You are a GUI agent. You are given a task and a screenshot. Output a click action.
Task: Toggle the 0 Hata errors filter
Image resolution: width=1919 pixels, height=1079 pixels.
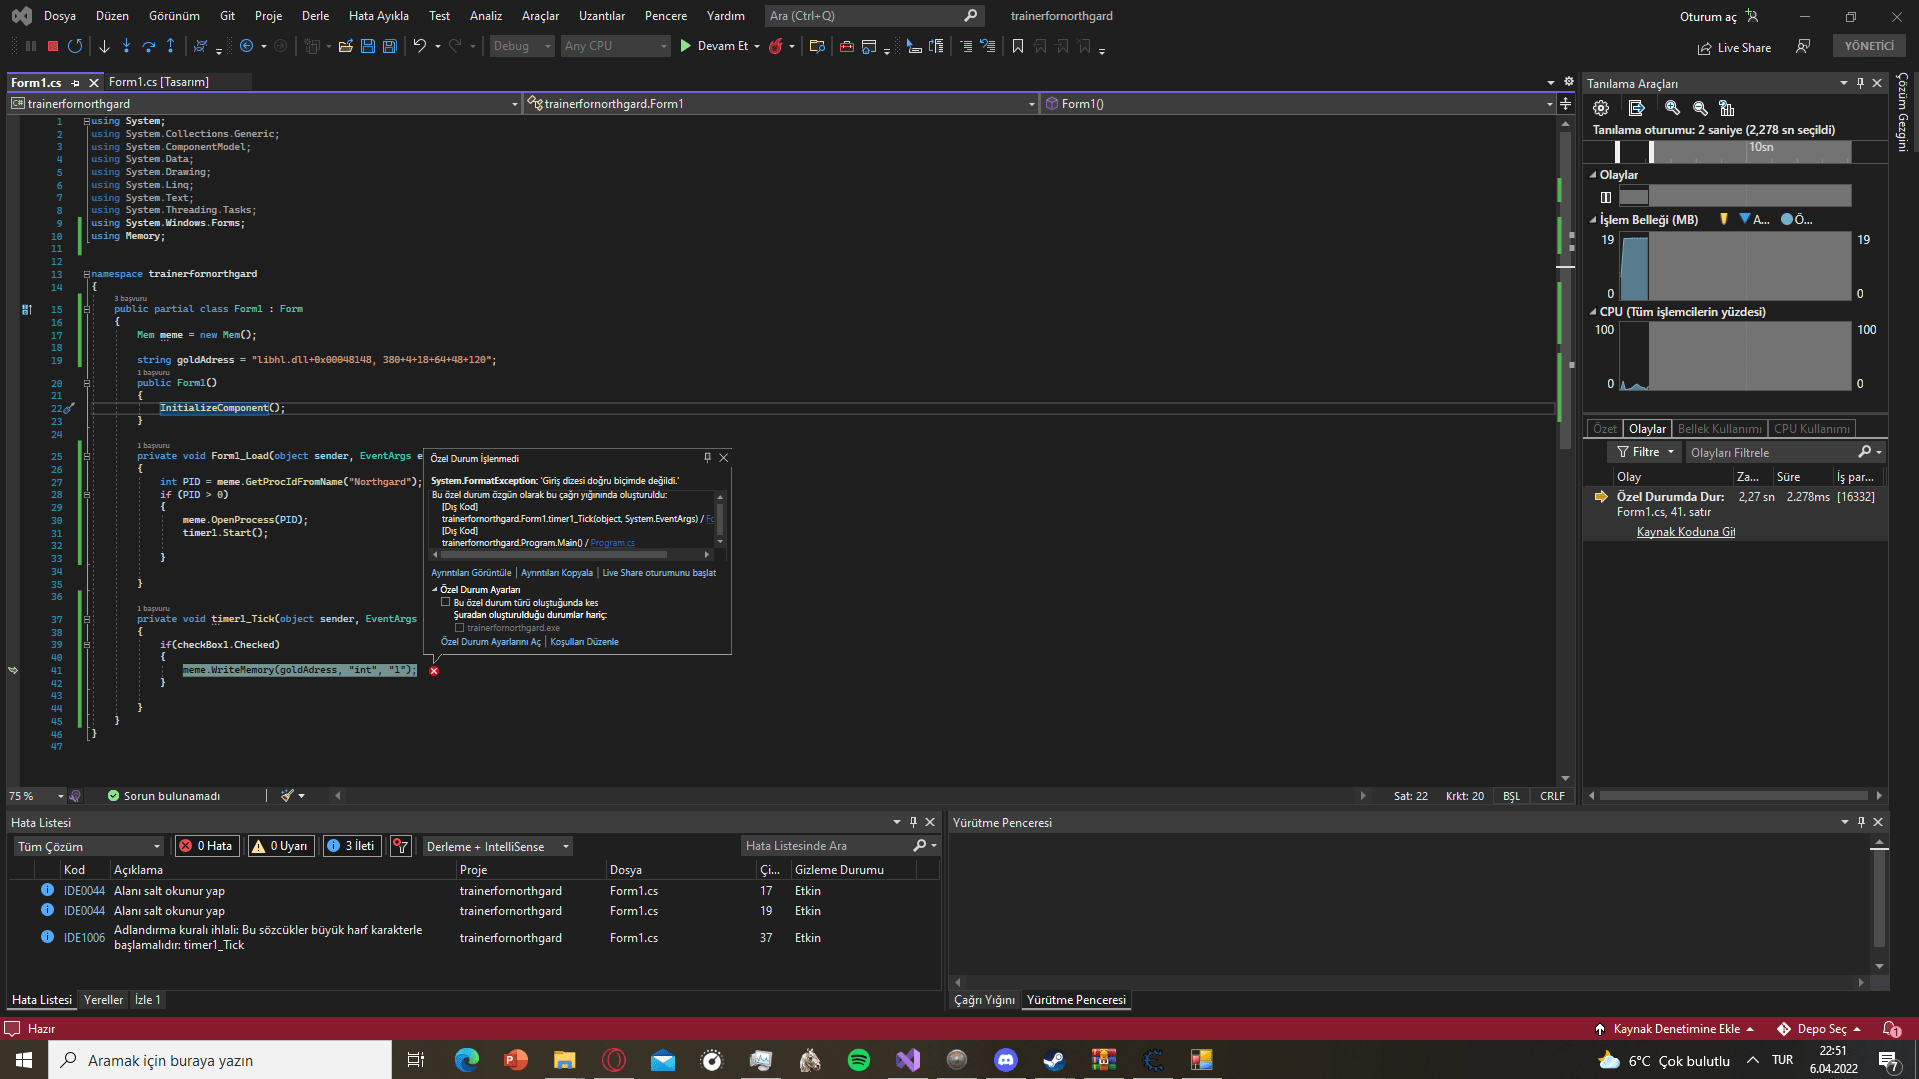[206, 846]
